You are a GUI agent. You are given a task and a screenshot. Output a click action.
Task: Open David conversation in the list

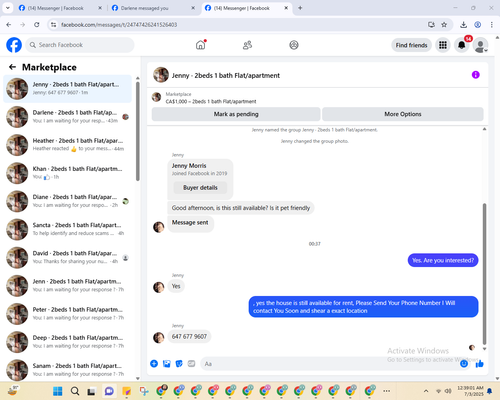[67, 257]
